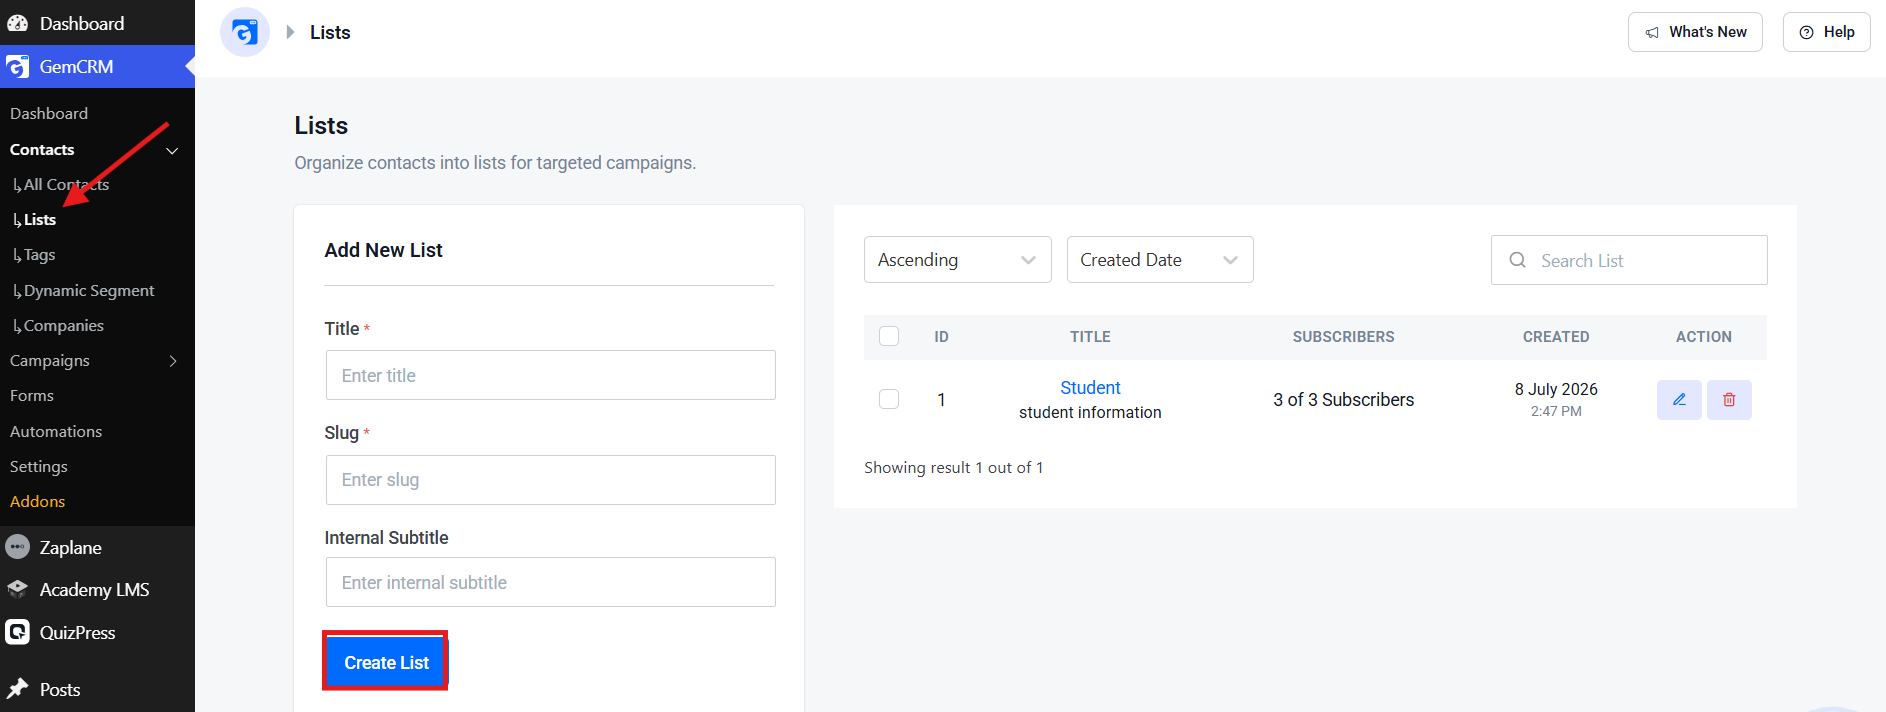Screen dimensions: 1886x712
Task: Click the edit pencil icon for Student list
Action: (1679, 400)
